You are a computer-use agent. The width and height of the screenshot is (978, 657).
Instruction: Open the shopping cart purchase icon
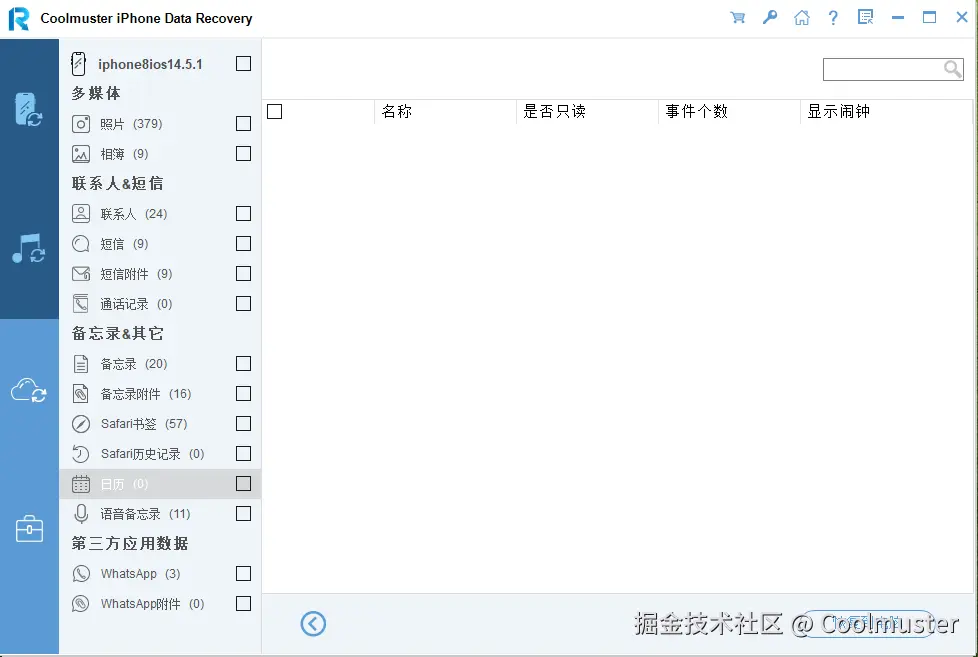coord(737,17)
